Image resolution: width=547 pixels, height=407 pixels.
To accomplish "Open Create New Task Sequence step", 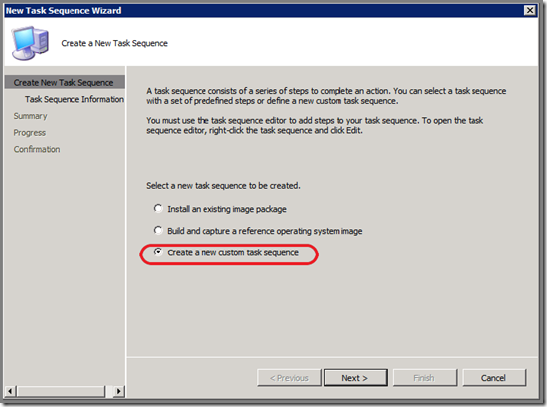I will pos(65,82).
